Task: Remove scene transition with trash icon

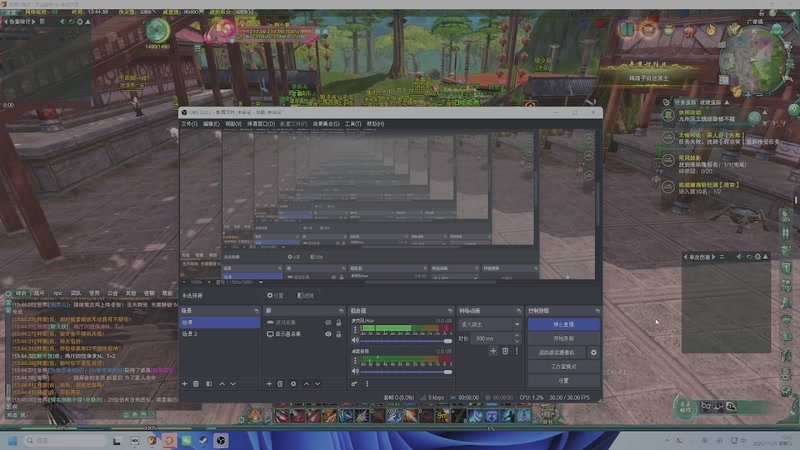Action: click(505, 351)
